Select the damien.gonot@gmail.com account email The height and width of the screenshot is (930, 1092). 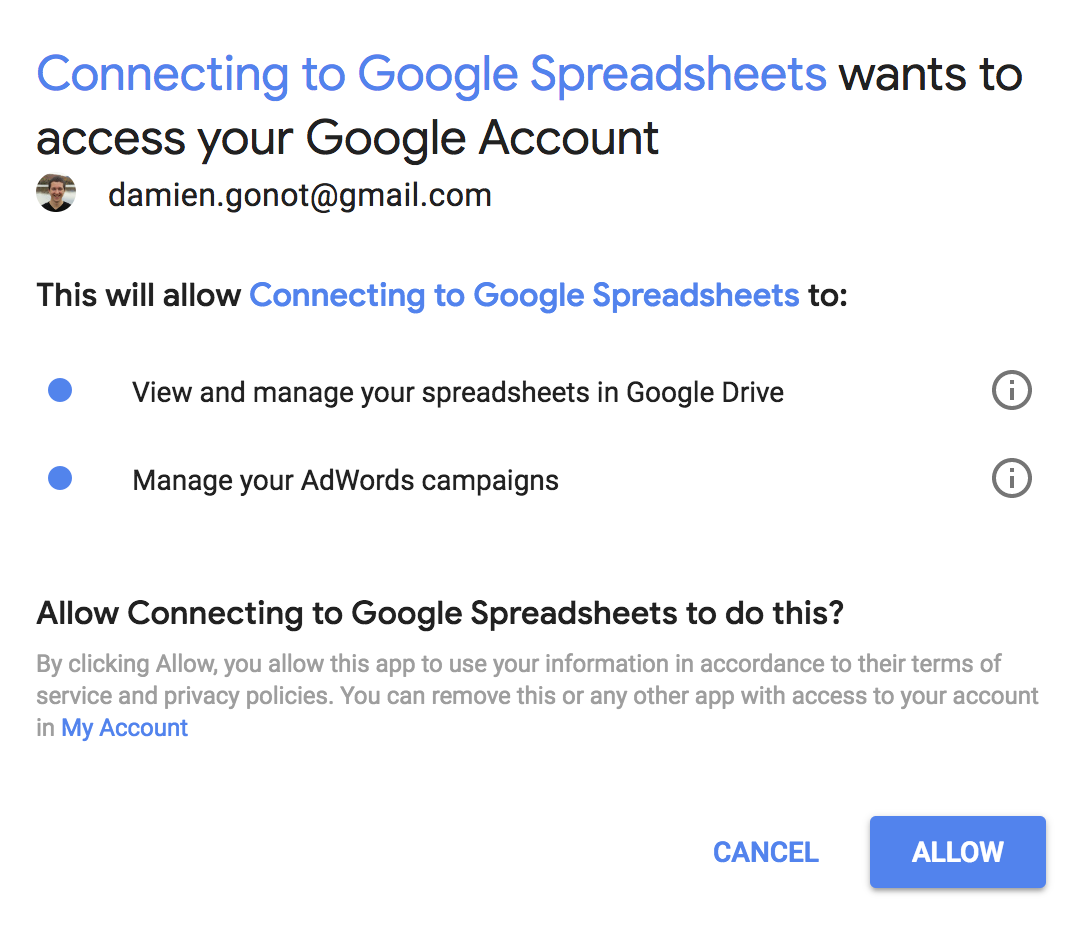(300, 195)
